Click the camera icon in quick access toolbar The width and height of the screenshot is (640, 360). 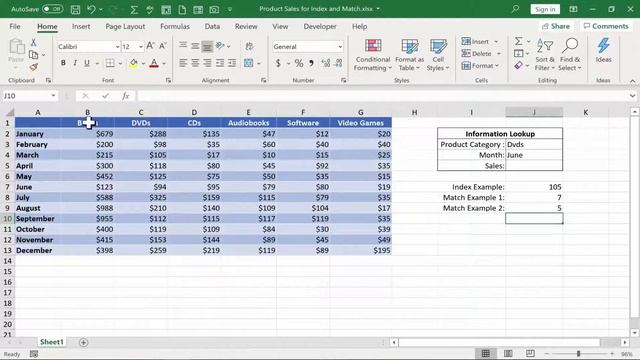[x=214, y=9]
